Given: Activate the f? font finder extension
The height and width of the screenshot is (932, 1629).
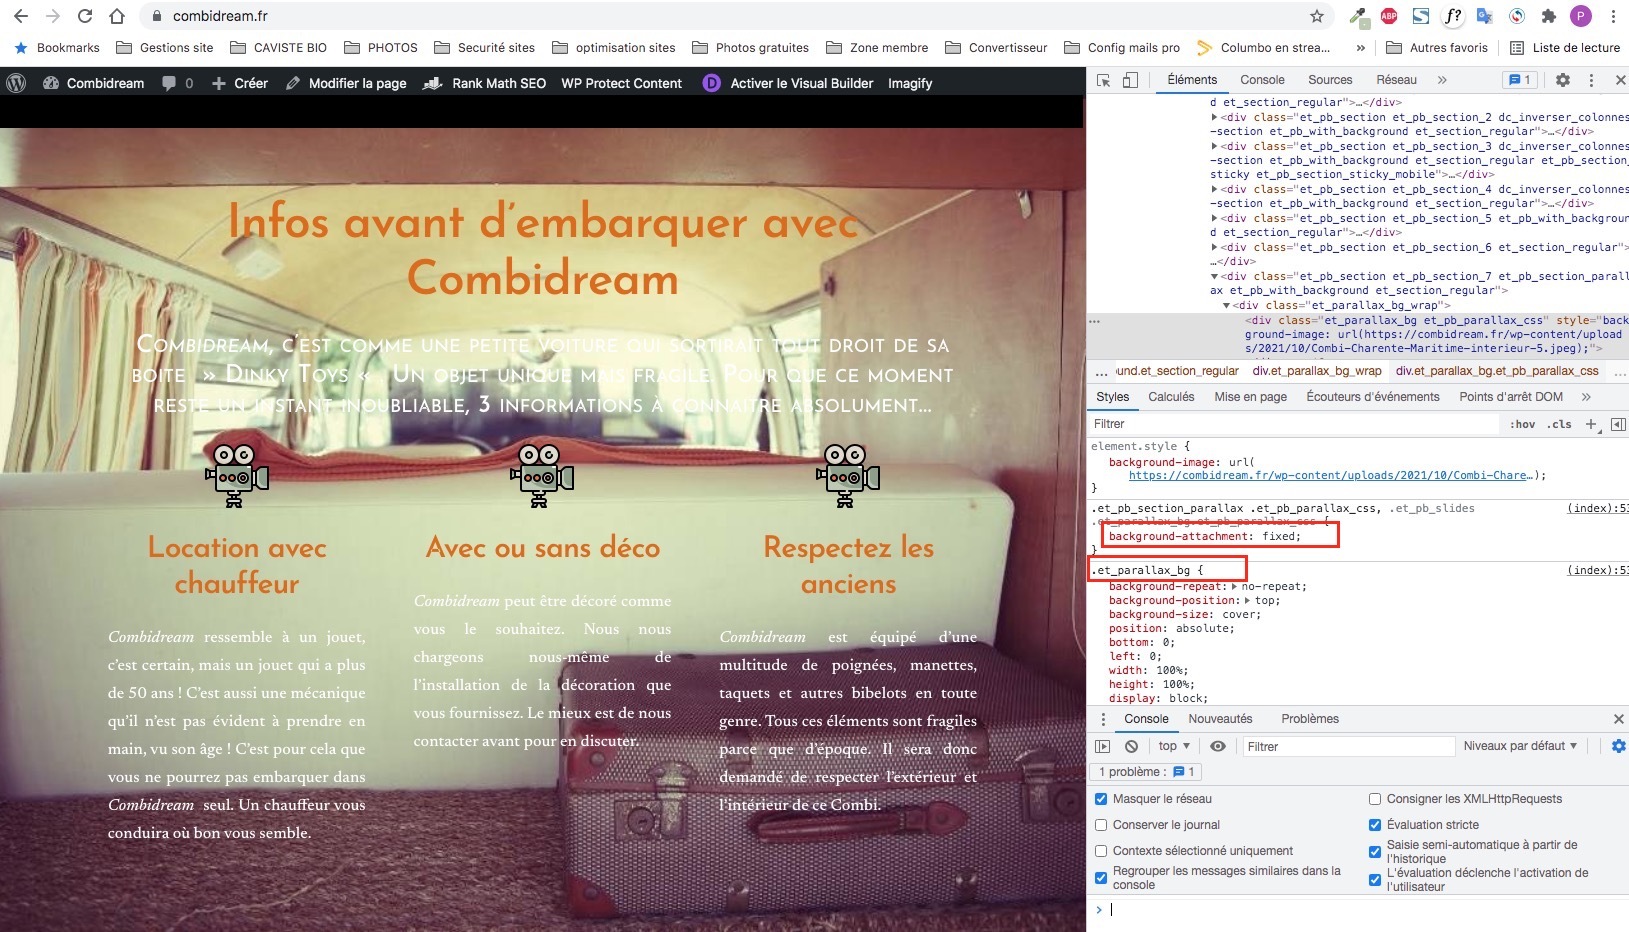Looking at the screenshot, I should tap(1453, 16).
